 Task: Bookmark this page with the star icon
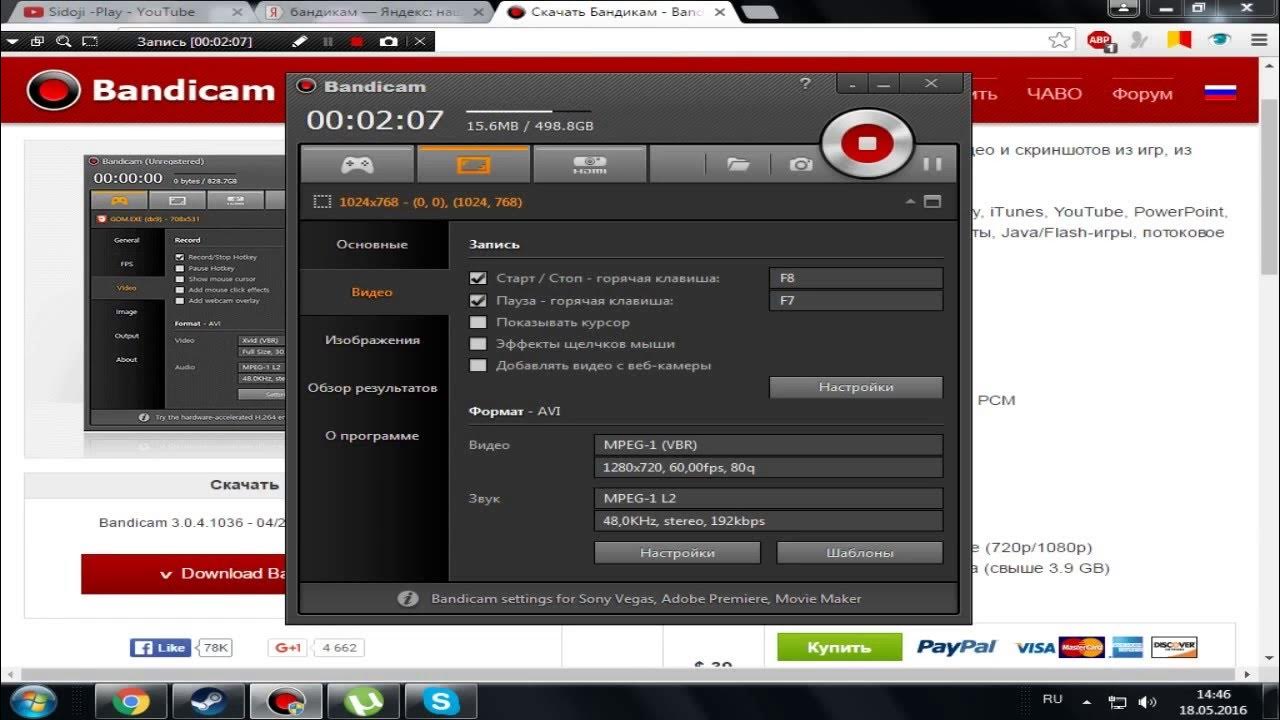tap(1060, 41)
